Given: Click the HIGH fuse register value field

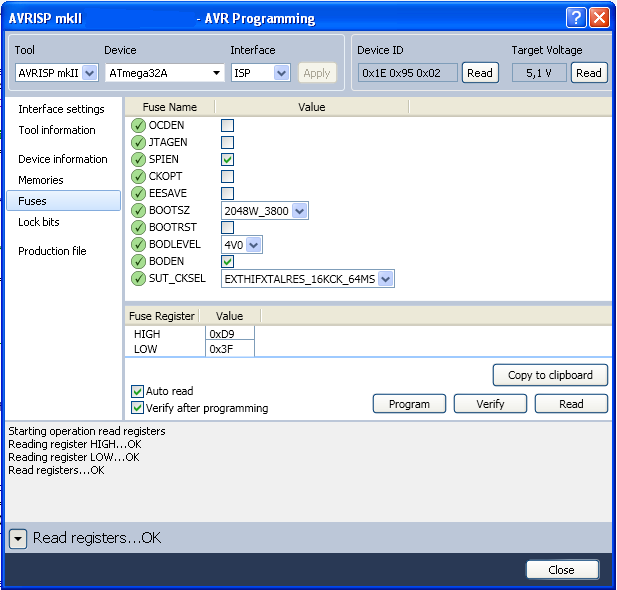Looking at the screenshot, I should click(x=229, y=334).
